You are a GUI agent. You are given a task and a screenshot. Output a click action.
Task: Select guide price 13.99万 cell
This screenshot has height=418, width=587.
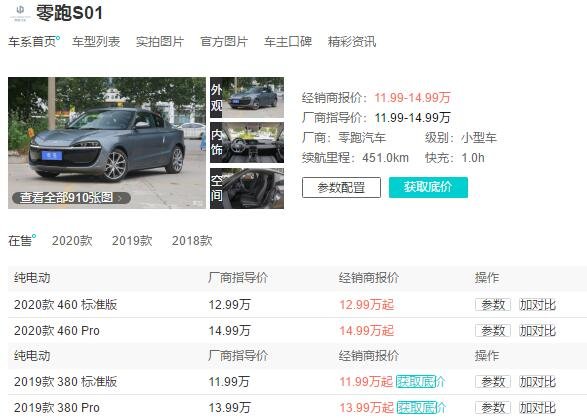[x=229, y=408]
